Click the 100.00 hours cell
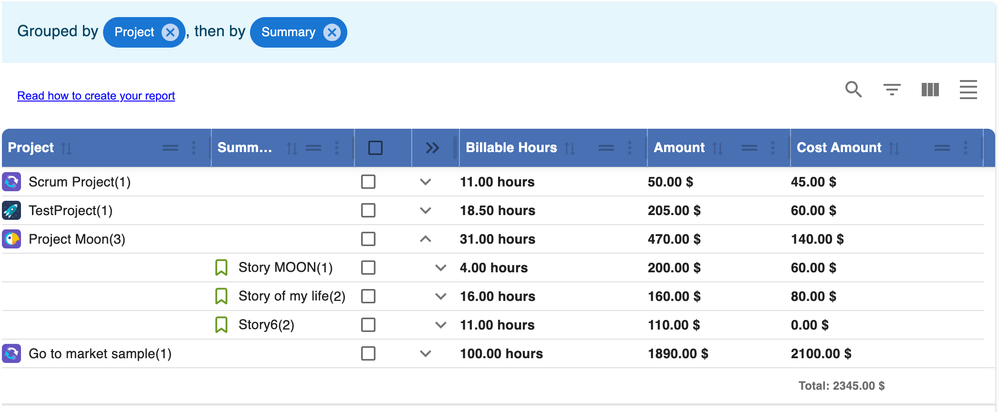999x412 pixels. 501,353
